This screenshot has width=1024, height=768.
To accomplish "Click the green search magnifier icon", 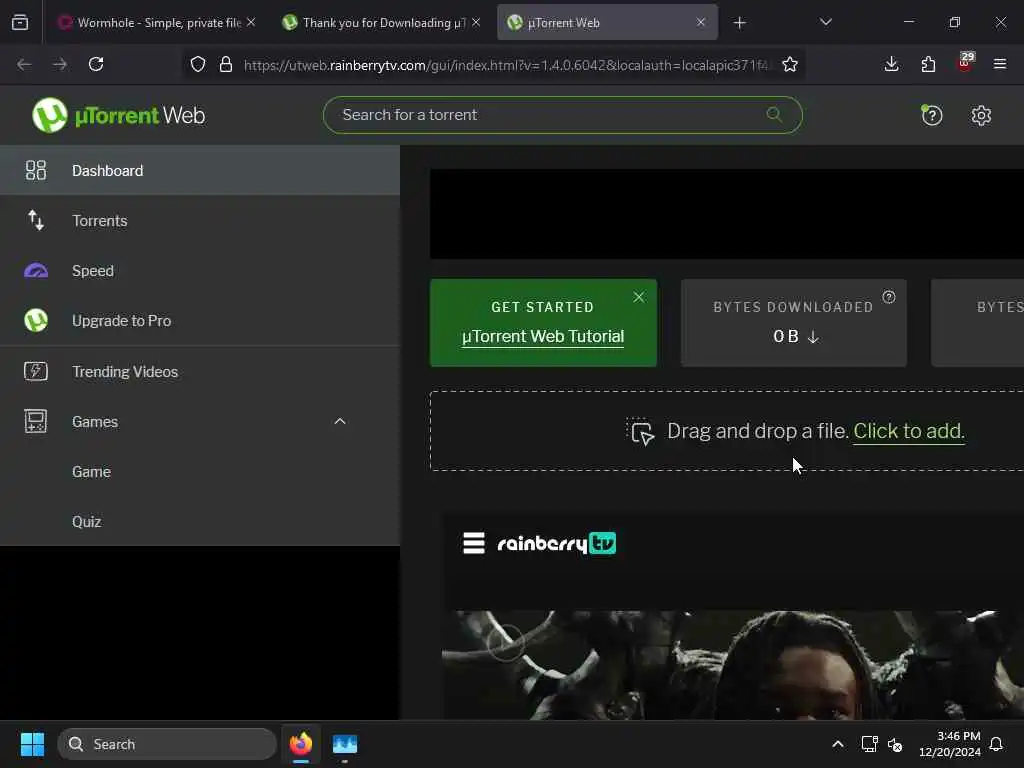I will (774, 115).
